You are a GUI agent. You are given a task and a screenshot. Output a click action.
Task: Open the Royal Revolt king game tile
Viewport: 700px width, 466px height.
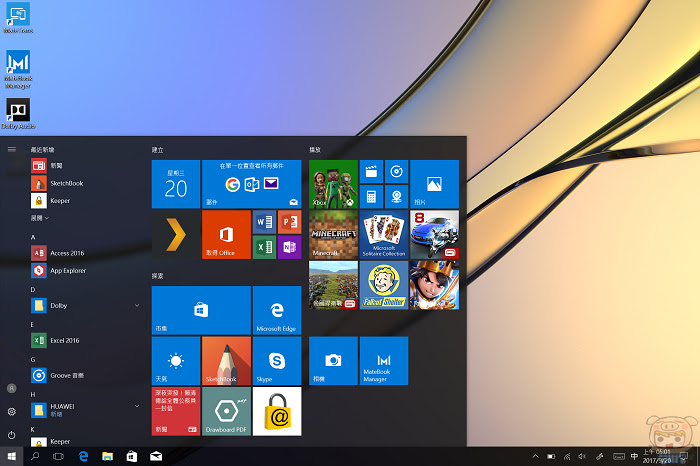coord(434,285)
